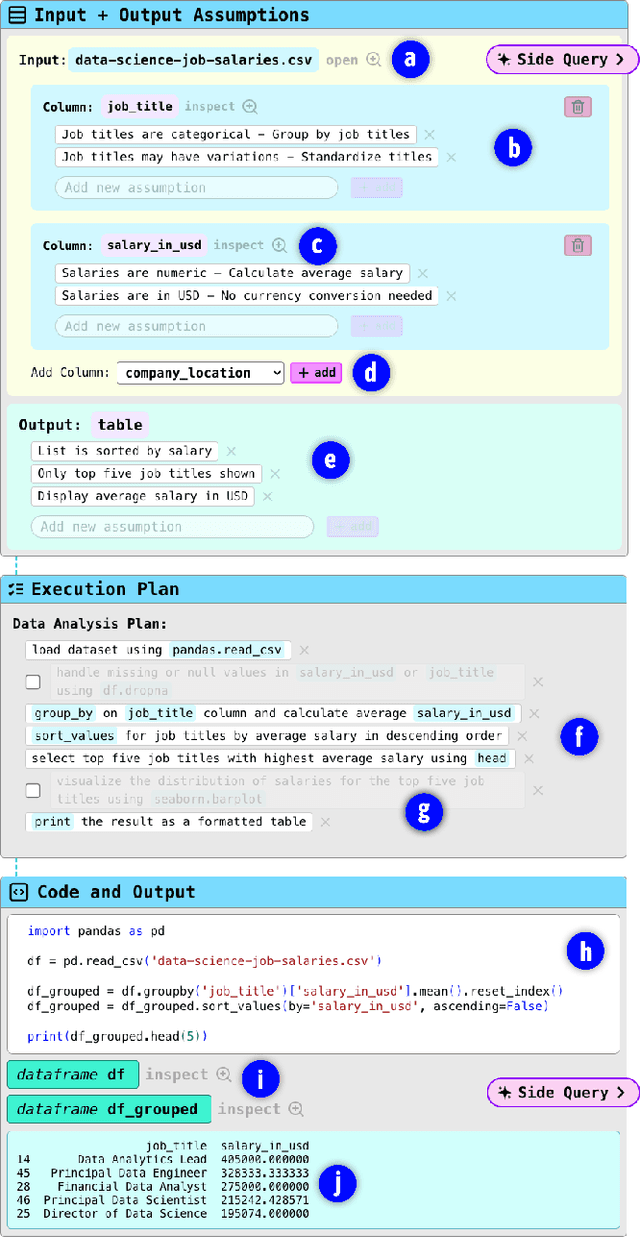Viewport: 640px width, 1238px height.
Task: Remove 'Job titles are categorical' assumption
Action: click(x=429, y=134)
